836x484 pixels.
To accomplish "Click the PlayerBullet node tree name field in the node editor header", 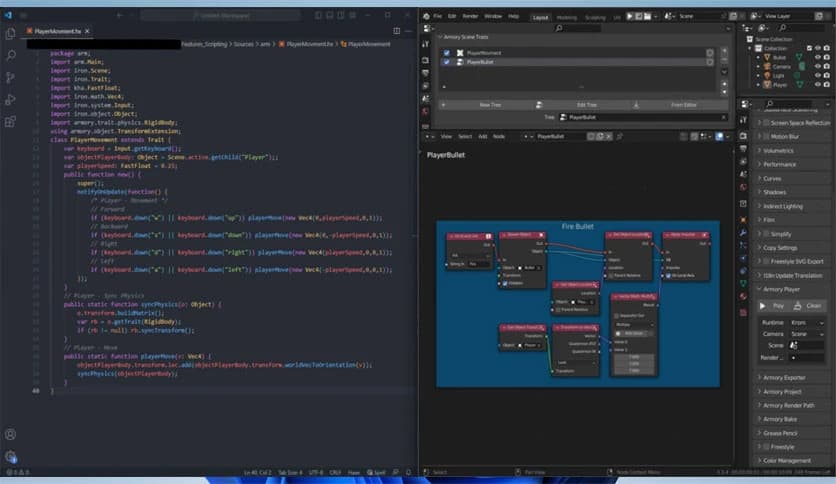I will point(561,136).
